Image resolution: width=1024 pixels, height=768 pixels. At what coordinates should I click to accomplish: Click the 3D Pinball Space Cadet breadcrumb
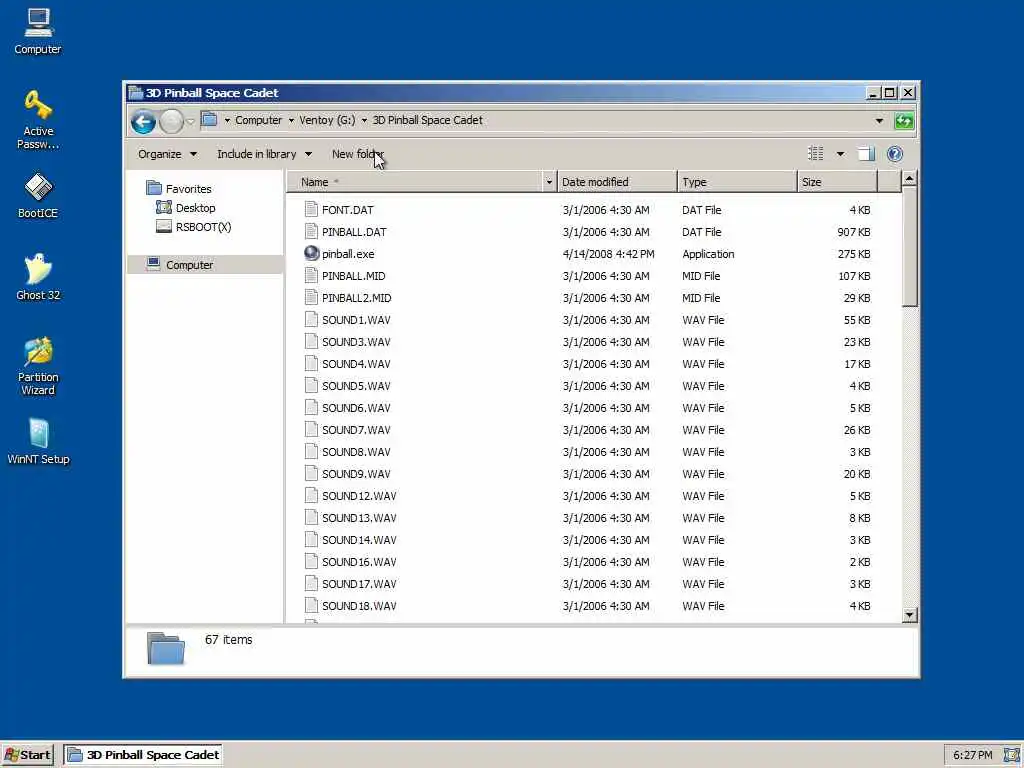coord(428,120)
